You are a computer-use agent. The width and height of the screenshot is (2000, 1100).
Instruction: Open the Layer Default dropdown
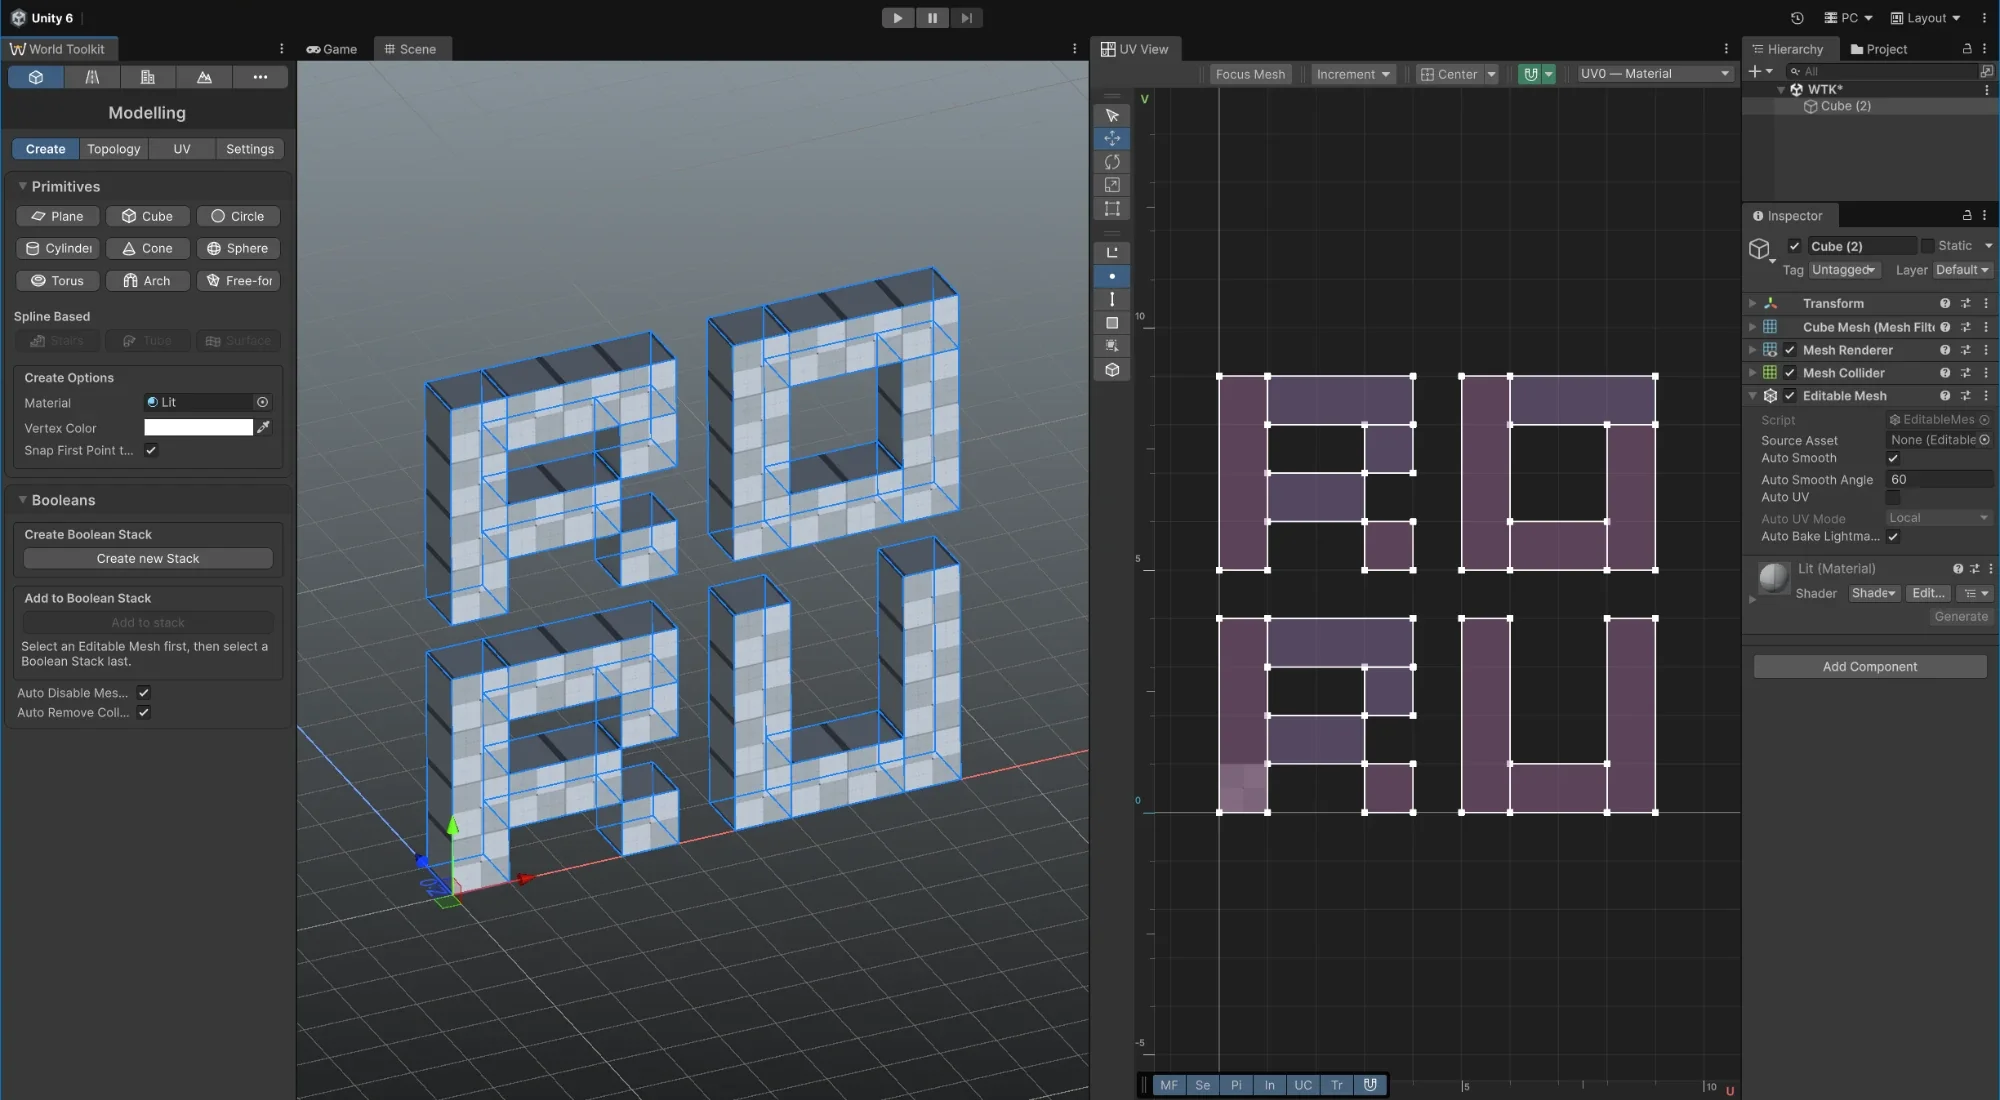(1962, 270)
